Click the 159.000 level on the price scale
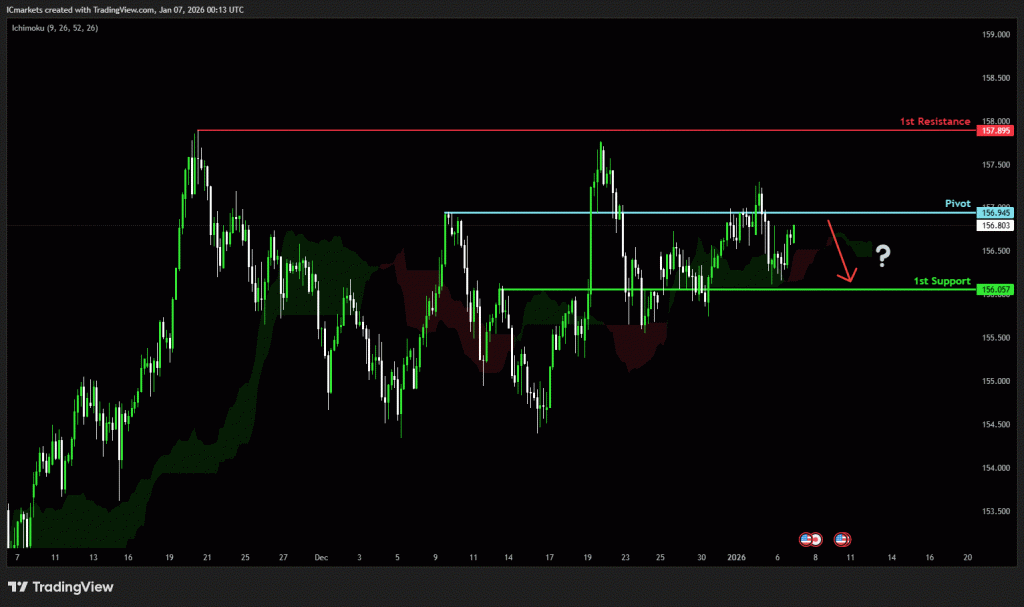This screenshot has height=607, width=1024. point(996,35)
